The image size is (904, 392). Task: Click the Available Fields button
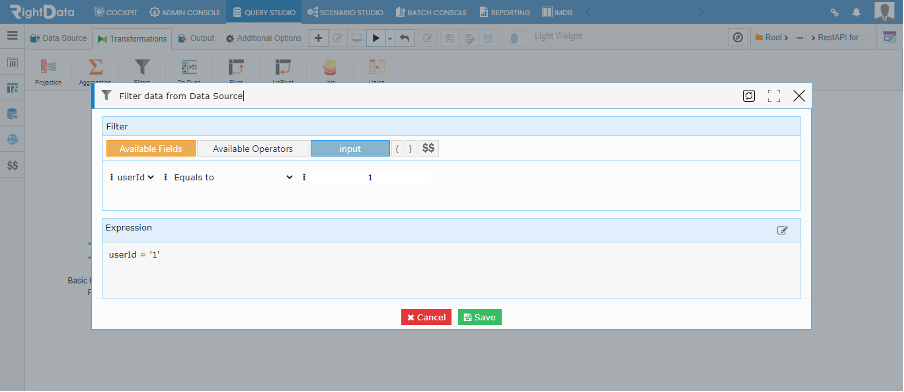[151, 149]
